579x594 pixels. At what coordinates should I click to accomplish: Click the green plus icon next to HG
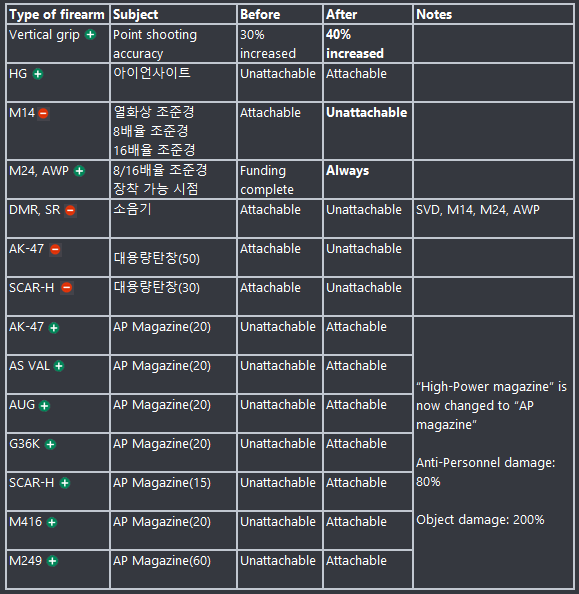click(x=38, y=74)
